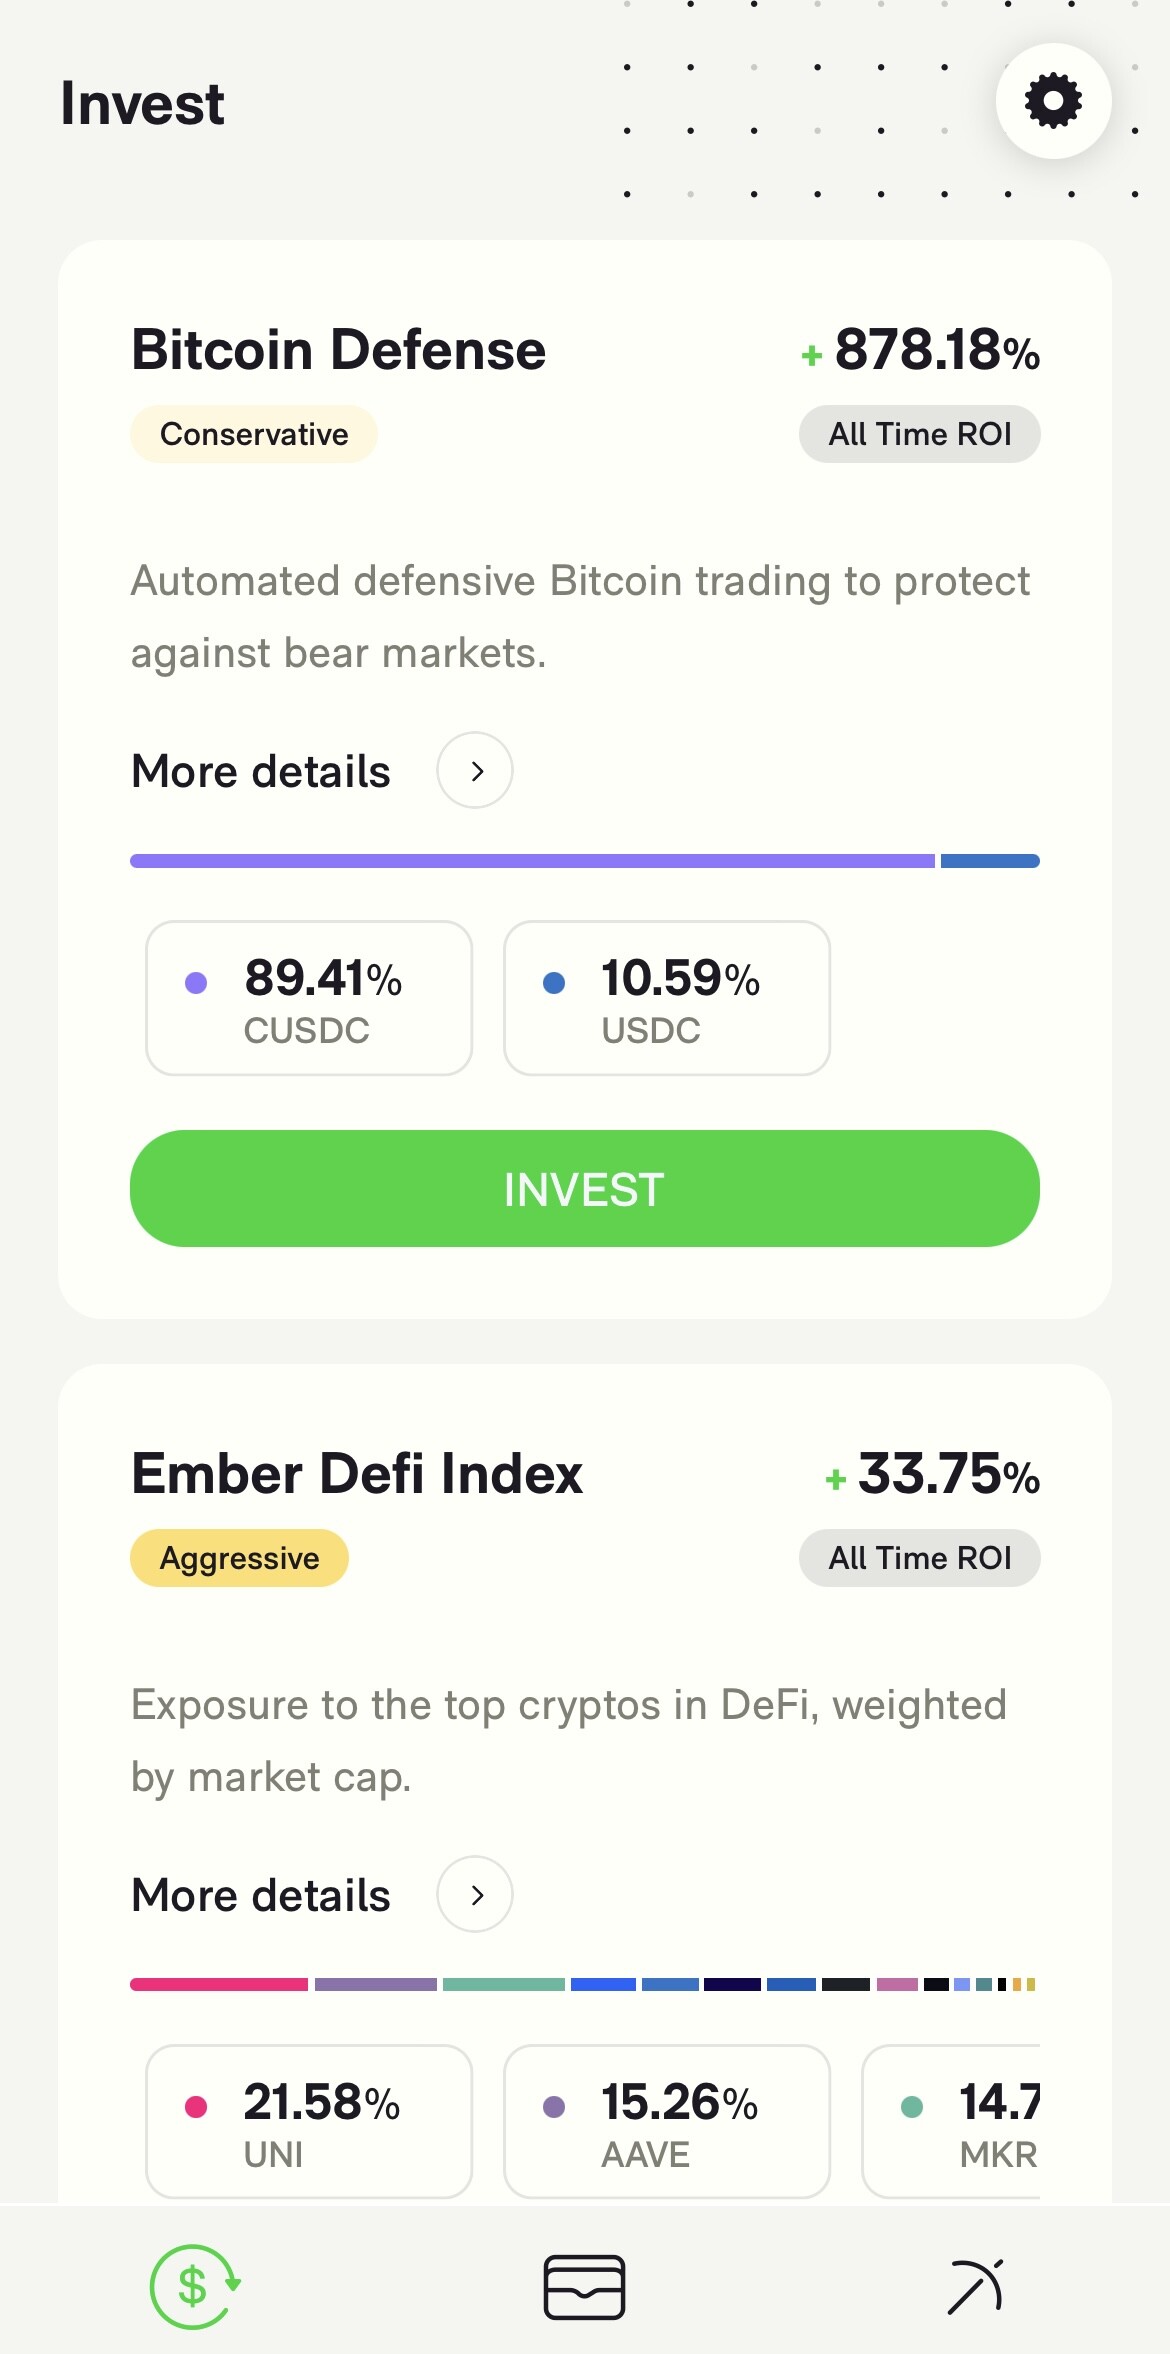Select the 21.58% UNI allocation card
Viewport: 1170px width, 2354px height.
coord(309,2122)
